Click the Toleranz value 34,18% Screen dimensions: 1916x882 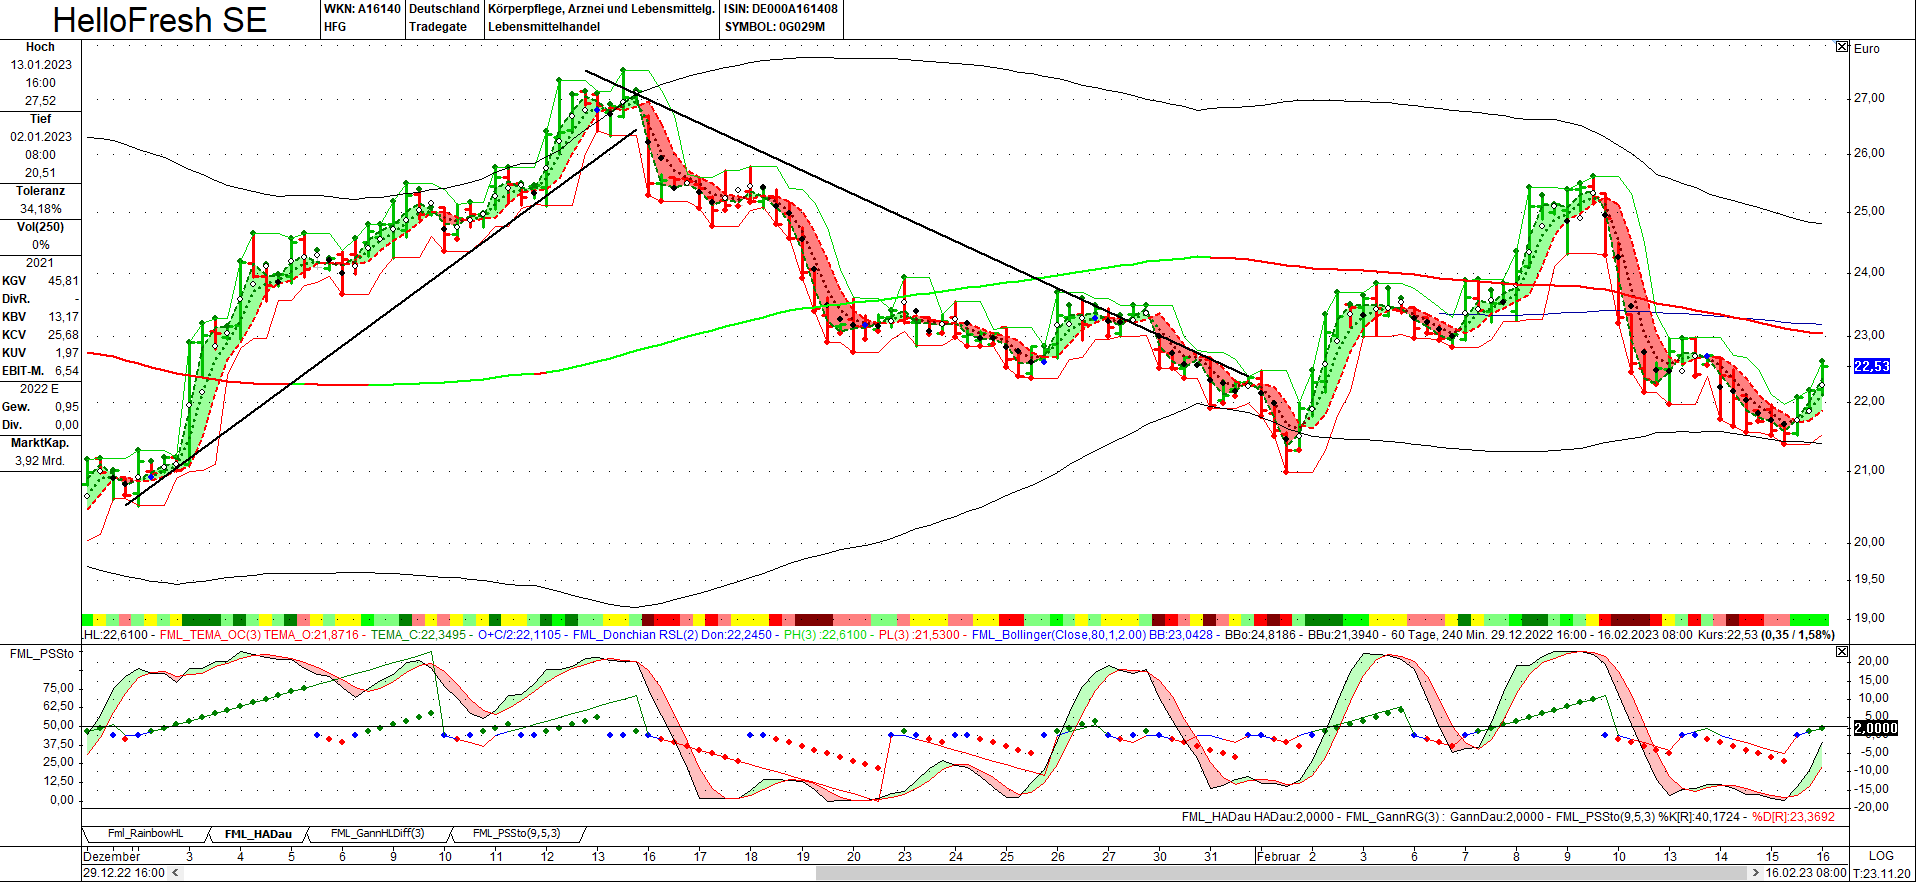(x=40, y=209)
